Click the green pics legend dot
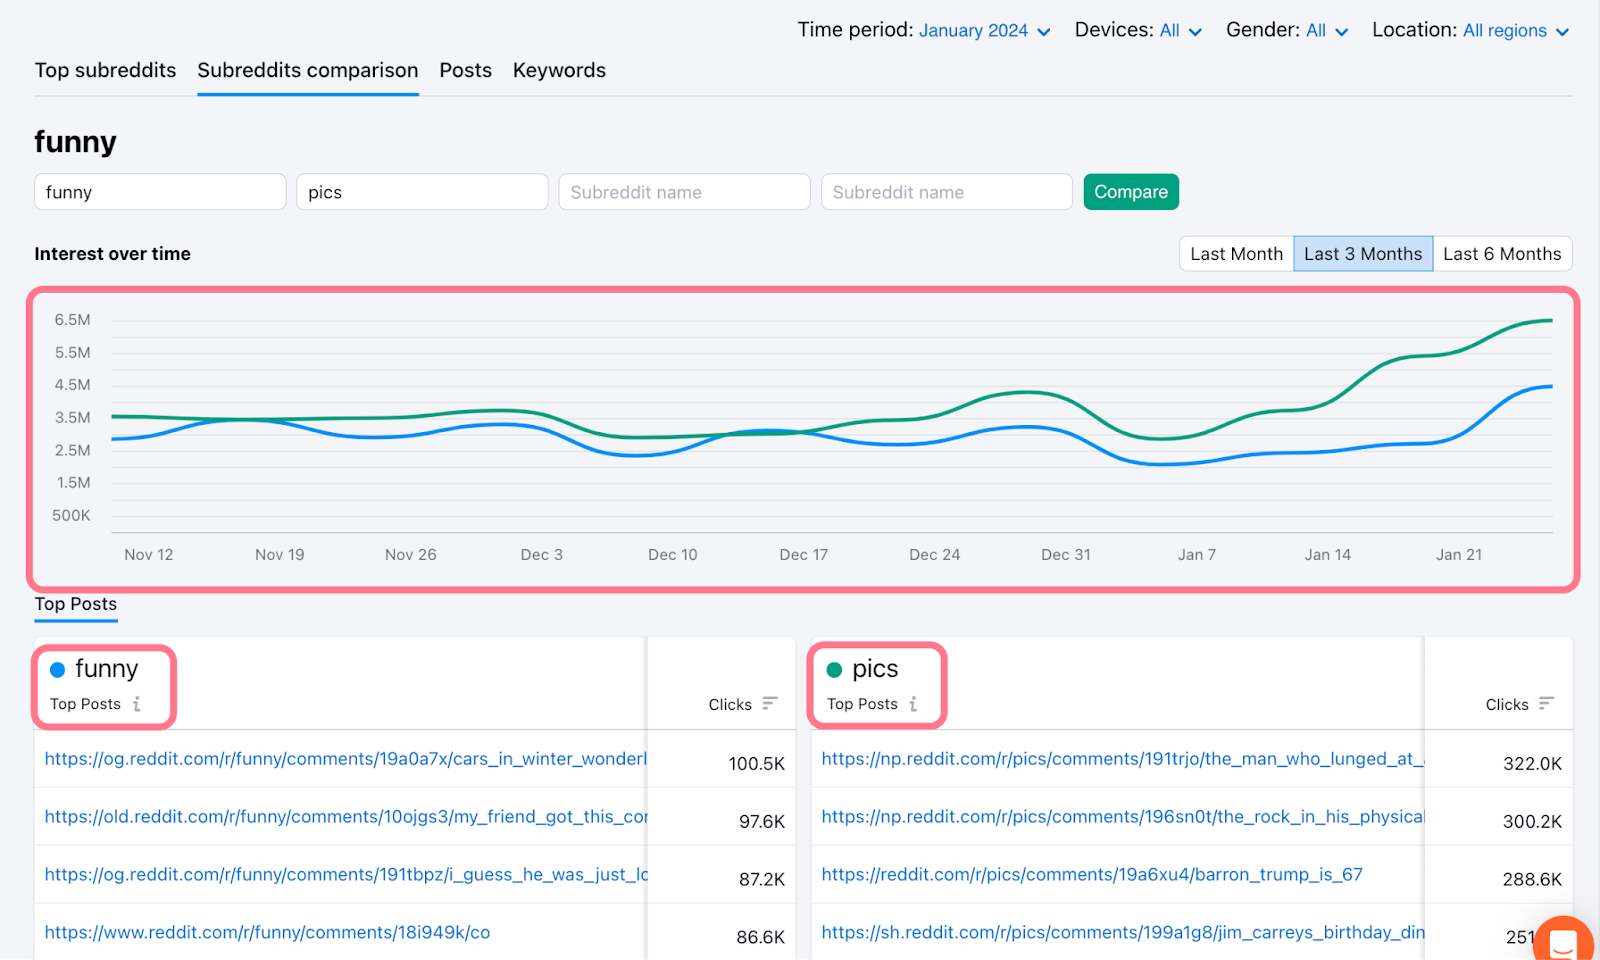Image resolution: width=1600 pixels, height=960 pixels. click(x=834, y=670)
